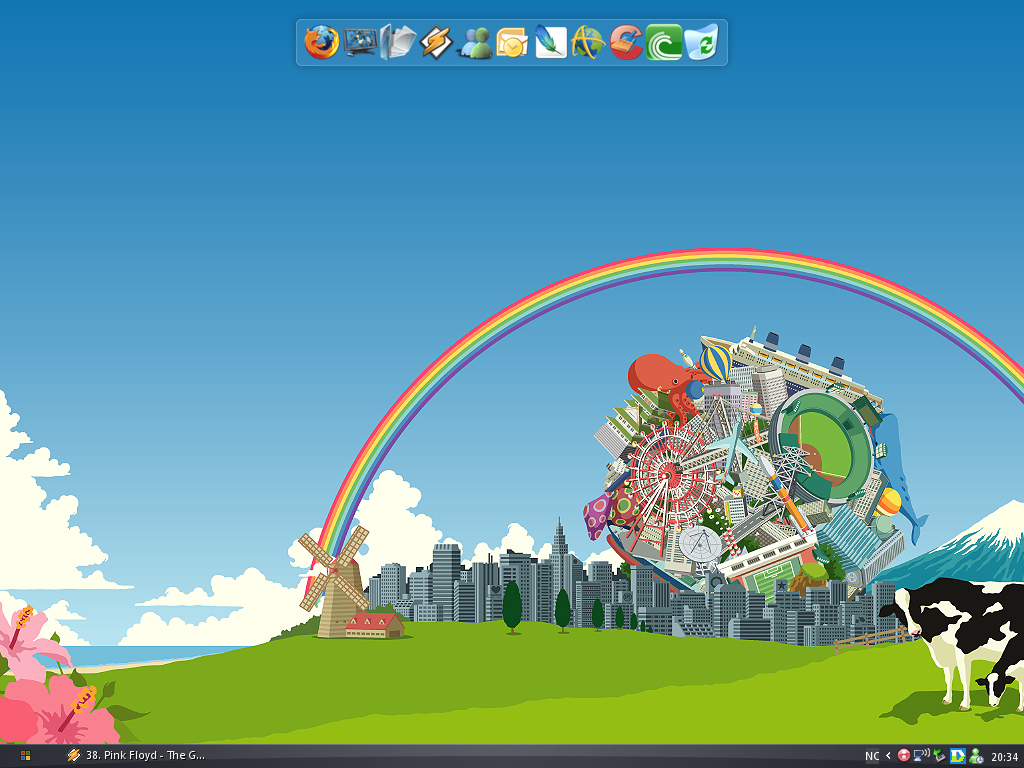Select the blue D tray icon

(958, 756)
